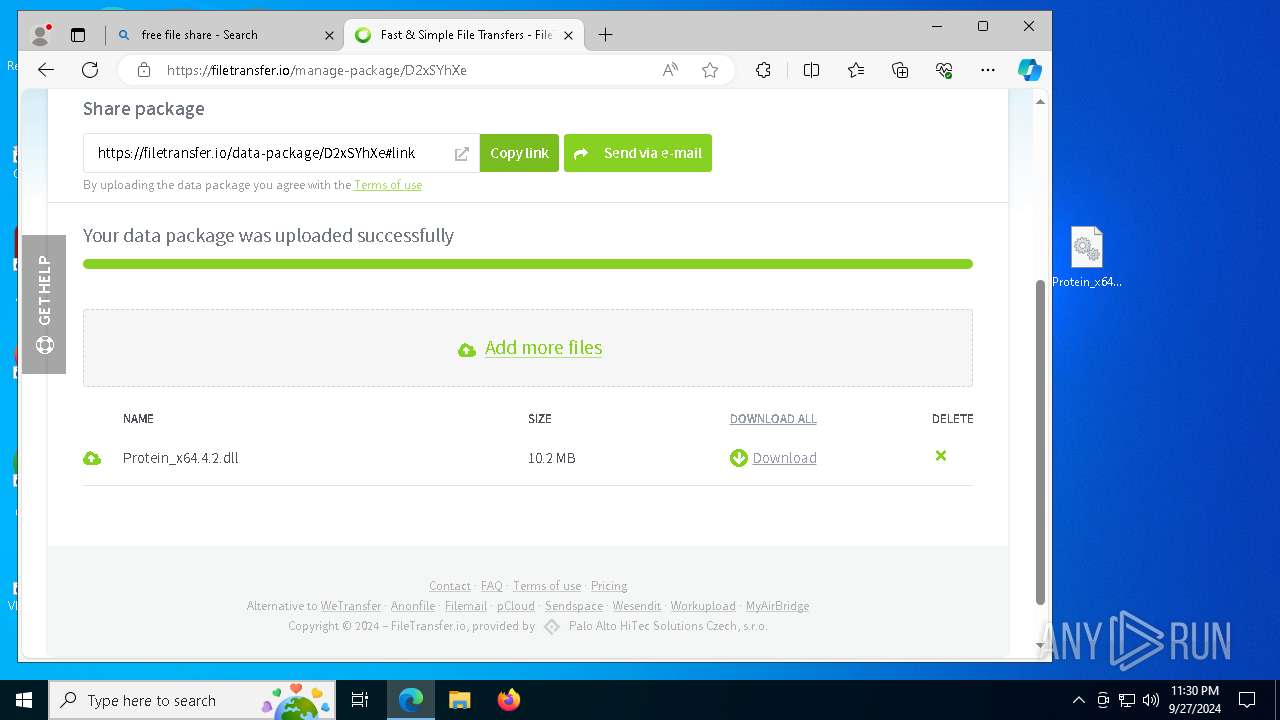Viewport: 1280px width, 720px height.
Task: Open the GET HELP side tab
Action: point(44,304)
